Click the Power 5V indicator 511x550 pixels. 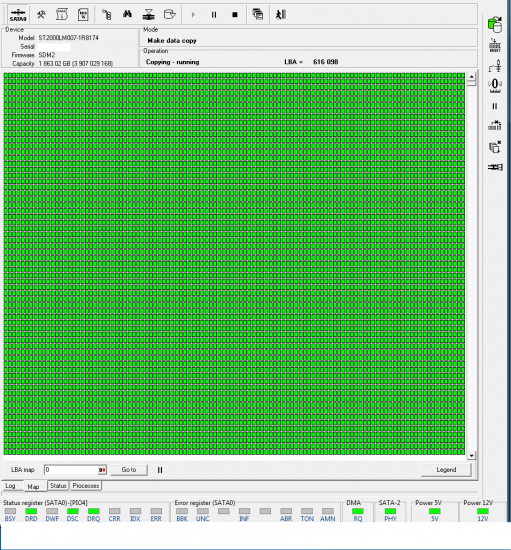[x=435, y=511]
